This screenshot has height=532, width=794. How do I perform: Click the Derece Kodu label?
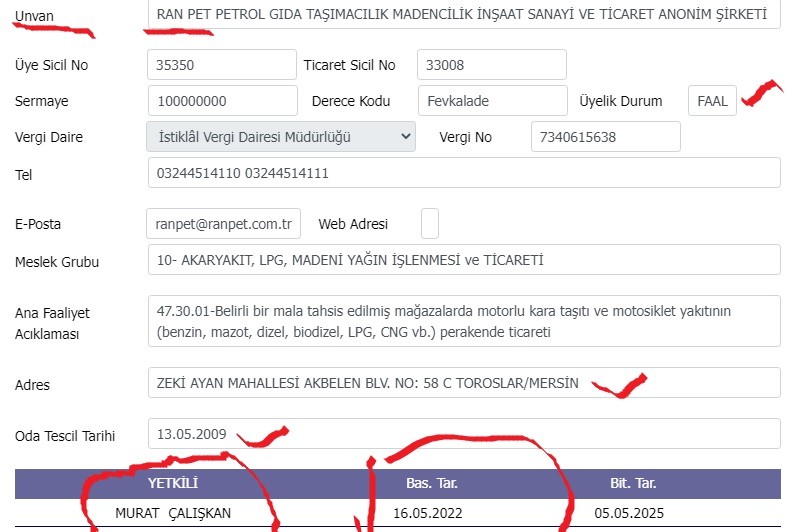tap(351, 101)
